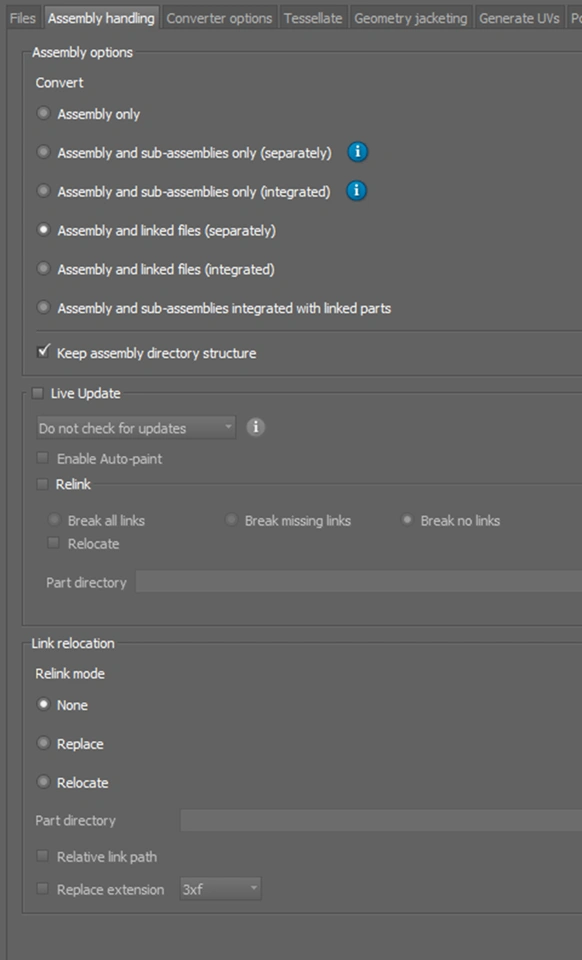Switch to the Files tab
Screen dimensions: 582x960
click(23, 18)
